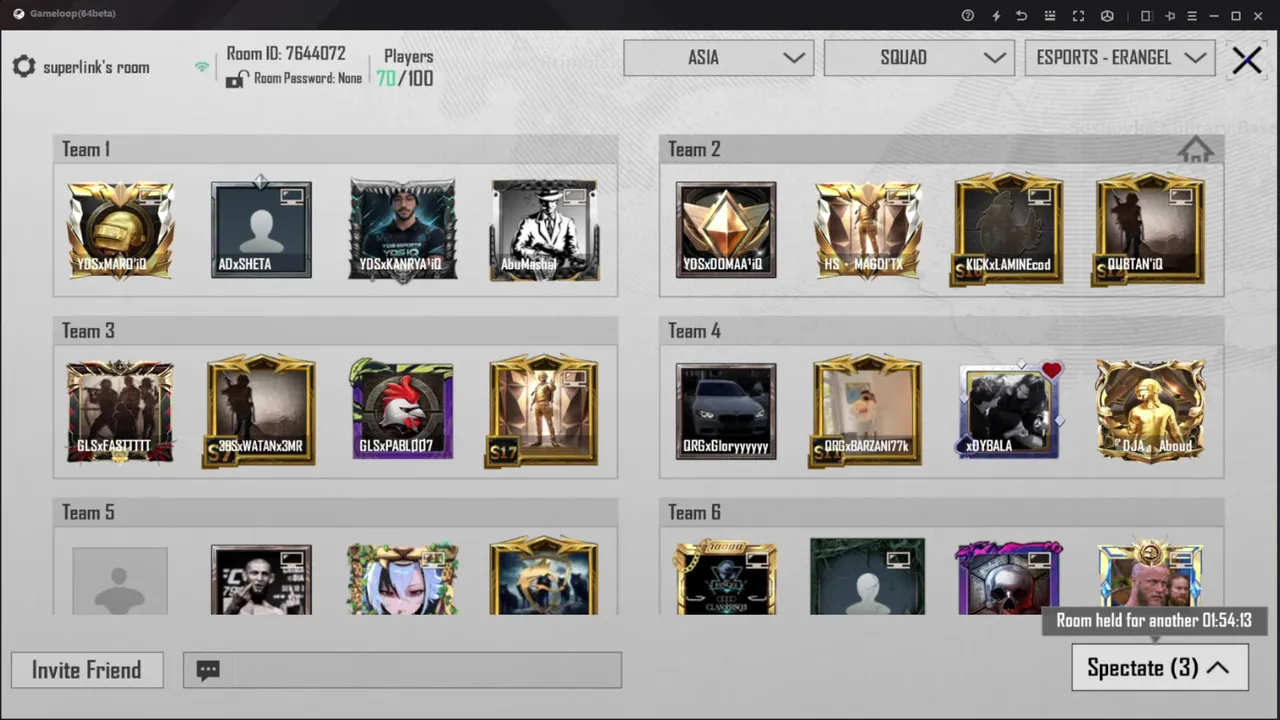Select Team 5 fighter photo avatar

pos(261,580)
